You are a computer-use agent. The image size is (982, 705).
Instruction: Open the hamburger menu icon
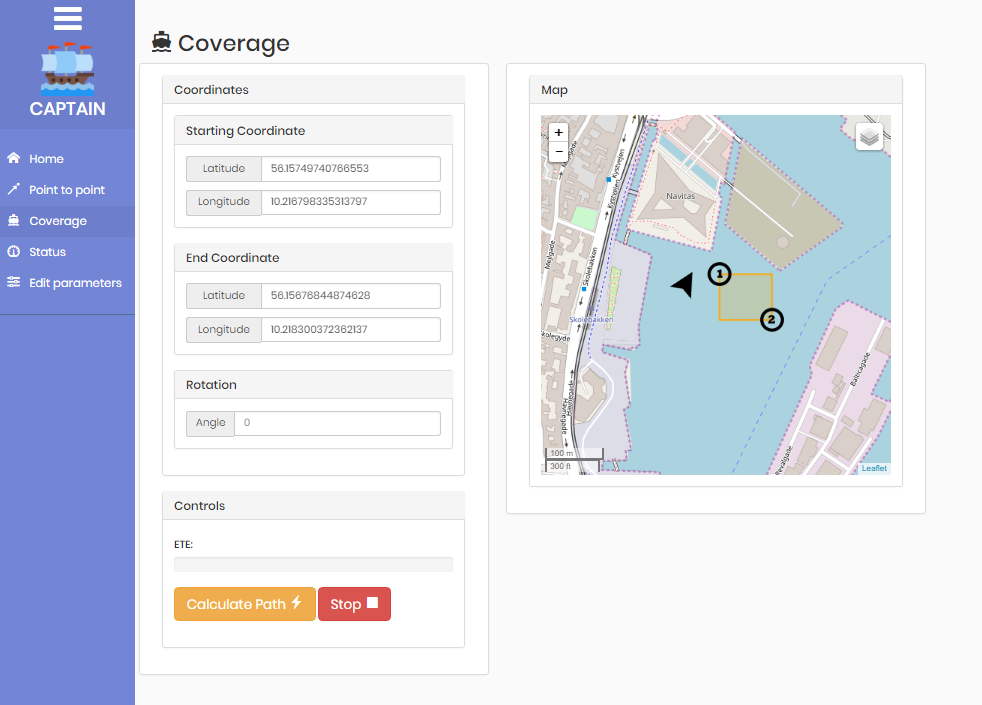(x=68, y=18)
